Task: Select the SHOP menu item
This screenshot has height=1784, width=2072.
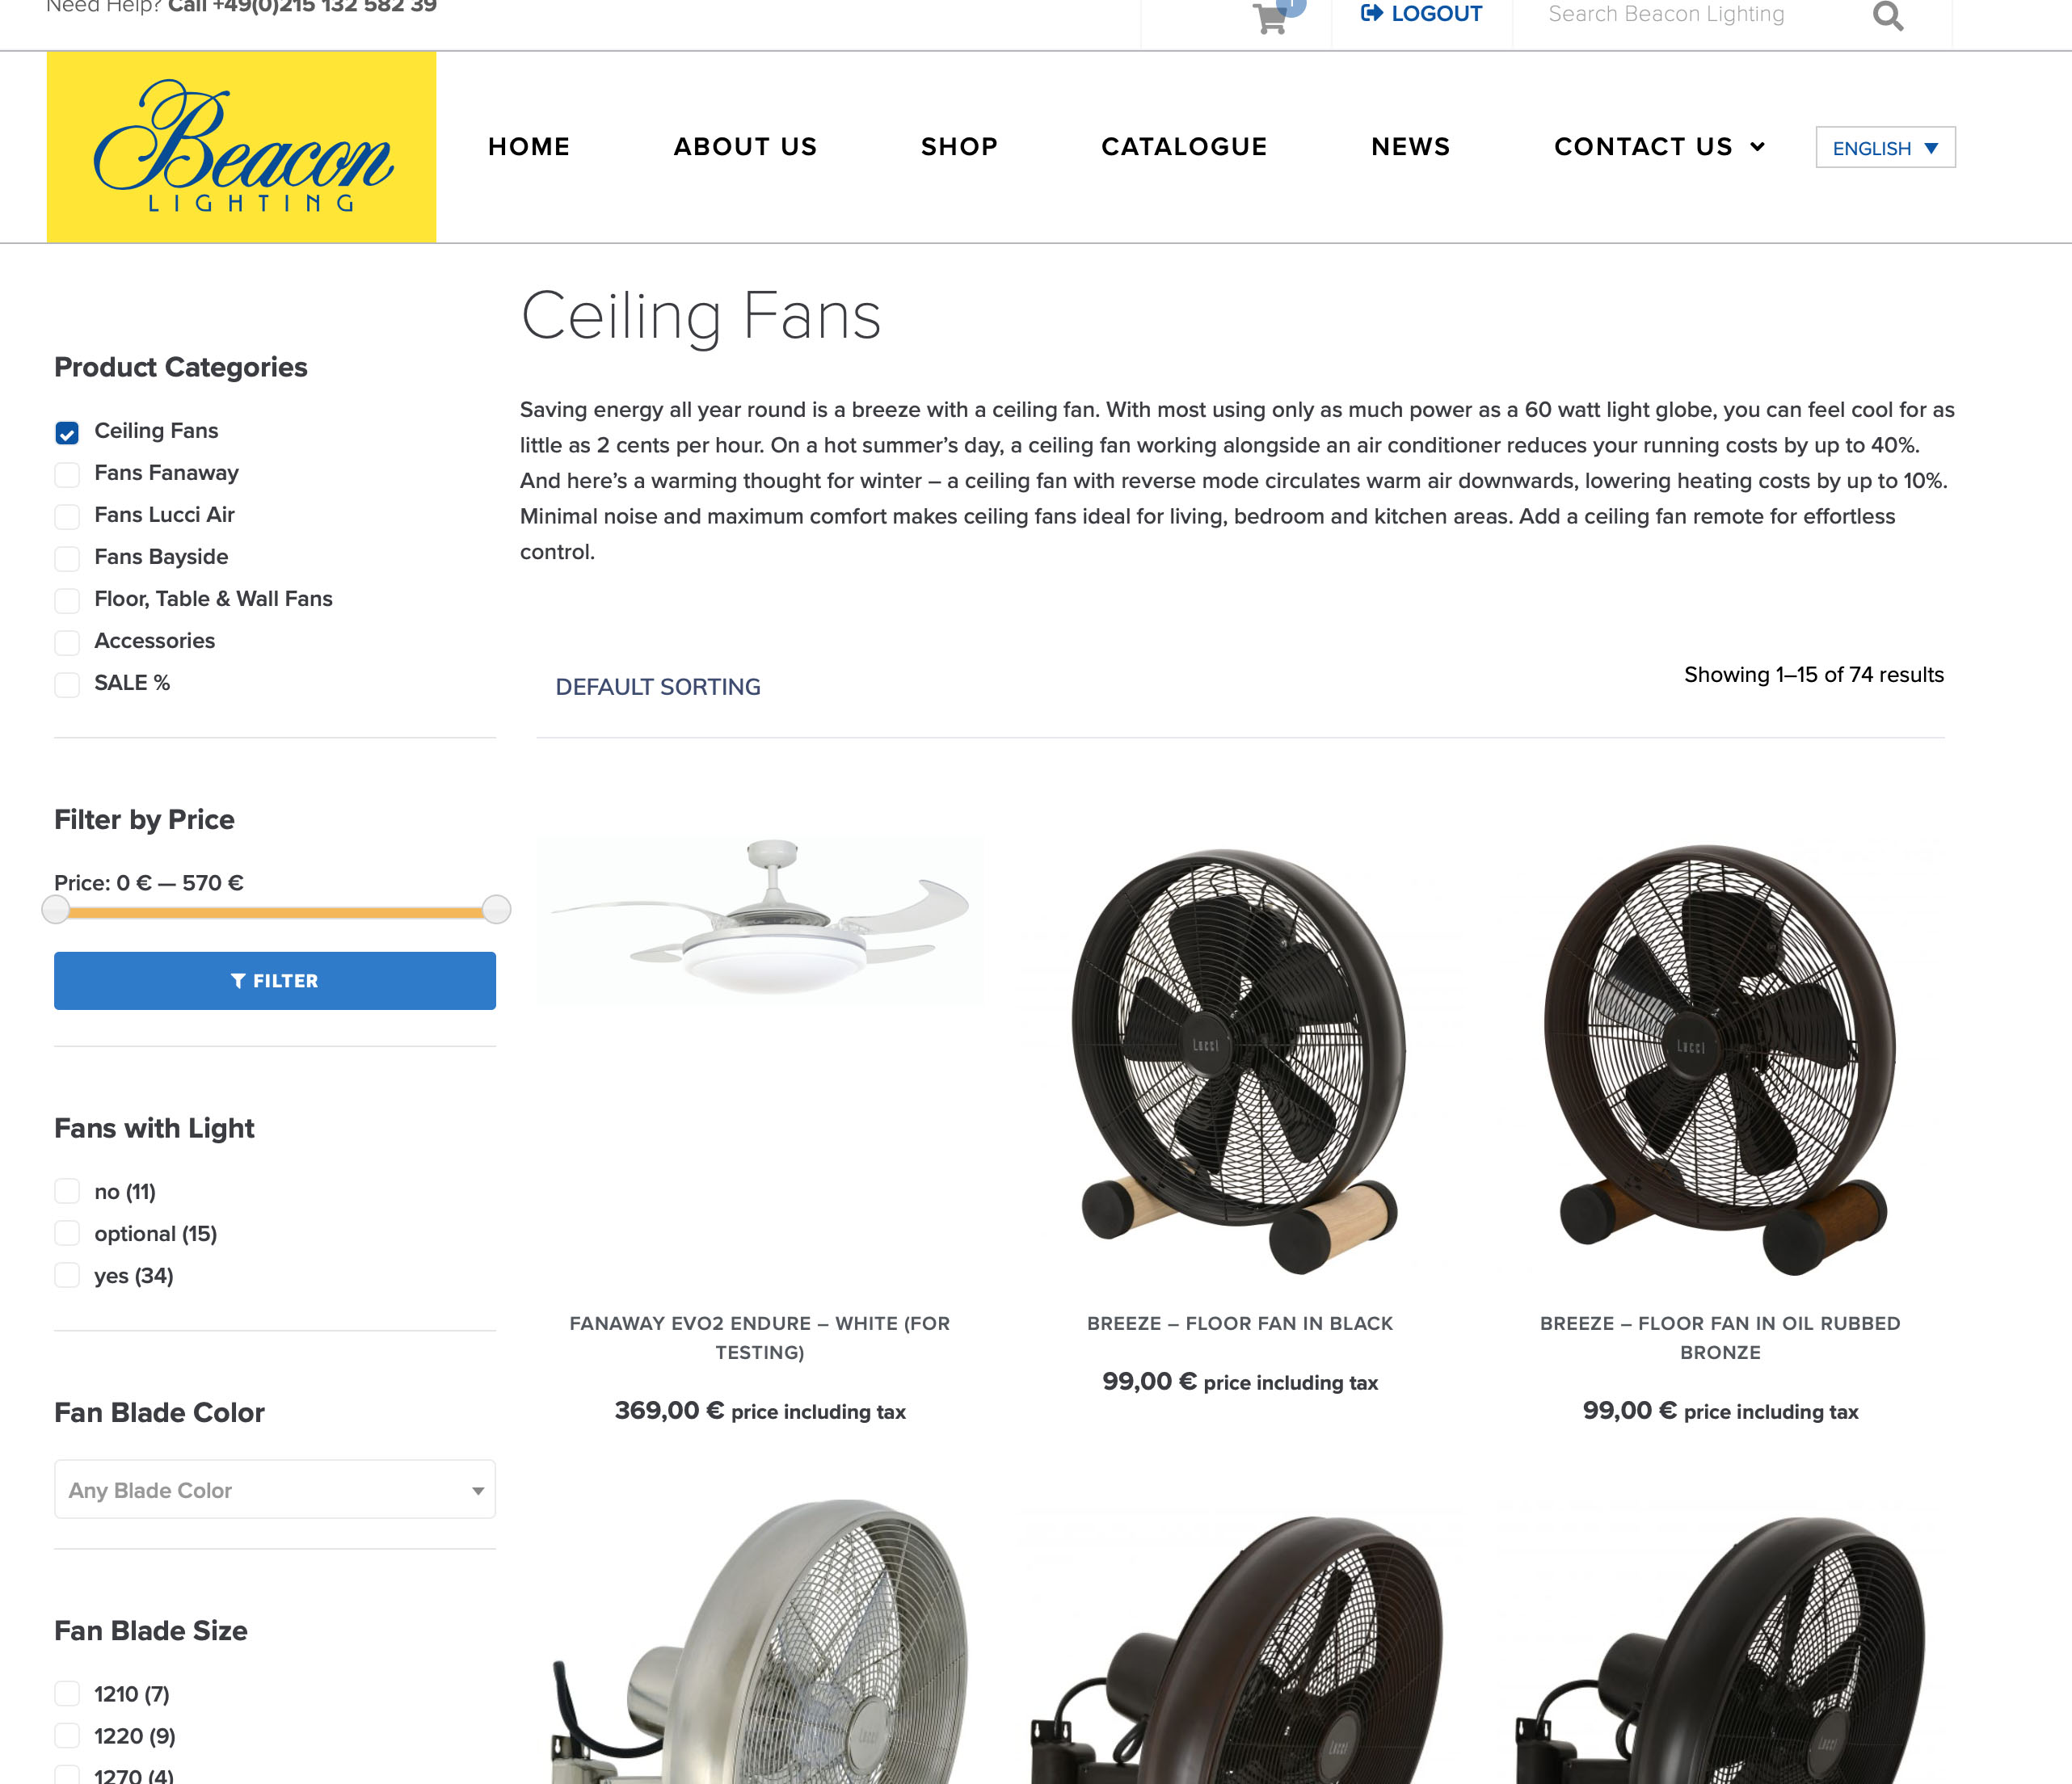Action: (958, 148)
